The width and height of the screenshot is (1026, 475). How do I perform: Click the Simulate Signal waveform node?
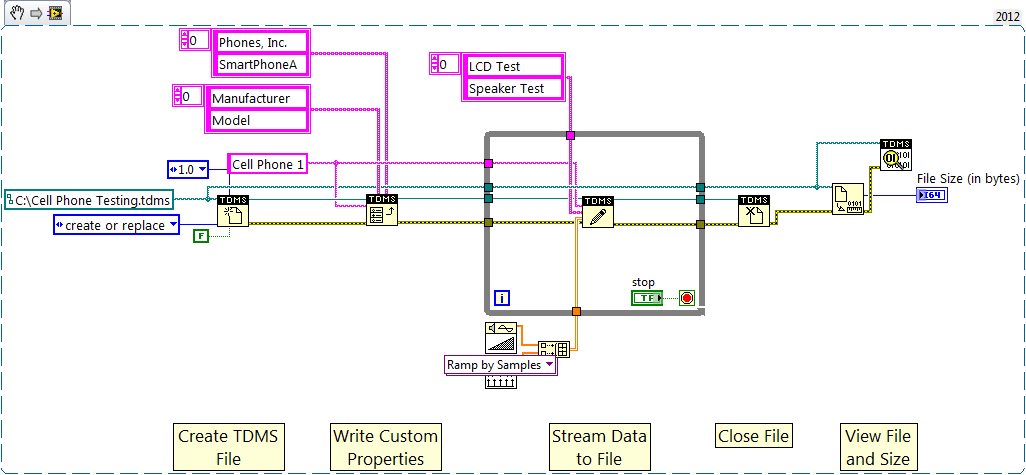coord(500,336)
